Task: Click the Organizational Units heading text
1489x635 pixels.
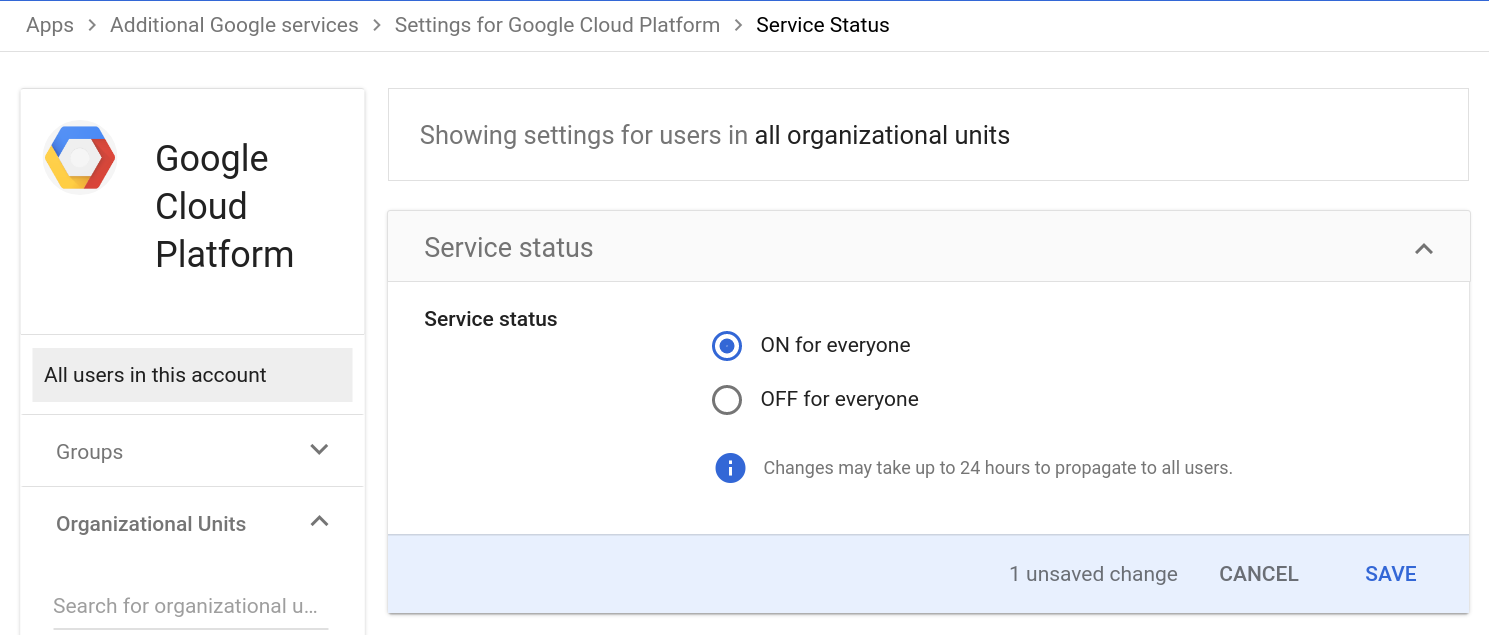Action: pyautogui.click(x=151, y=524)
